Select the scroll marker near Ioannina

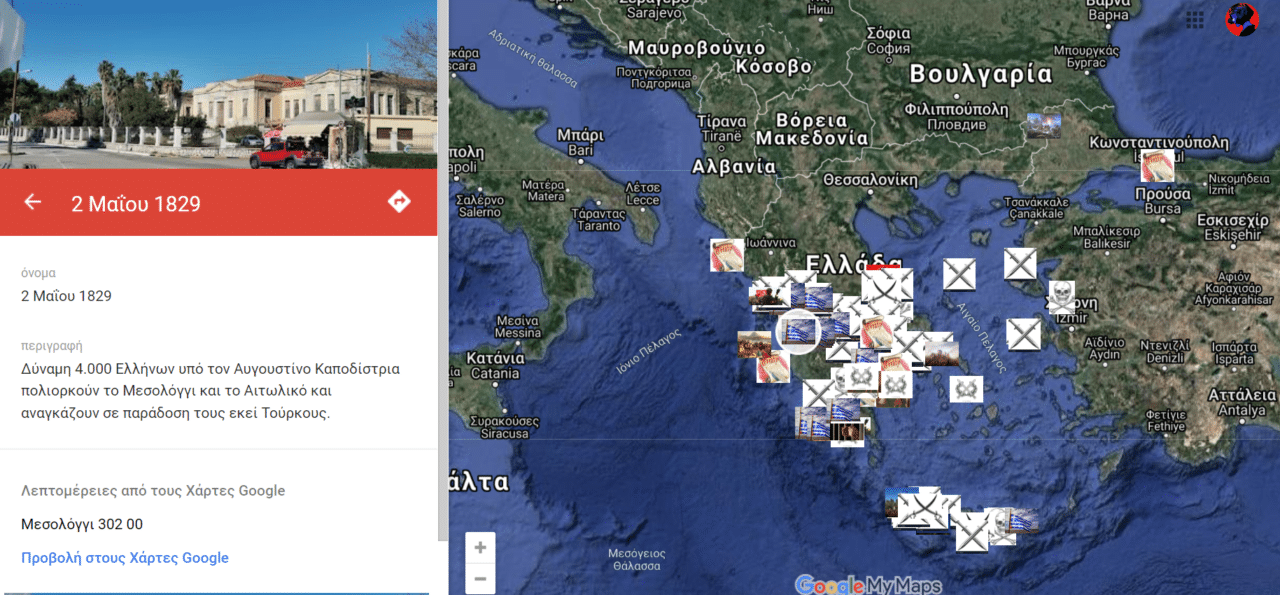[x=727, y=255]
